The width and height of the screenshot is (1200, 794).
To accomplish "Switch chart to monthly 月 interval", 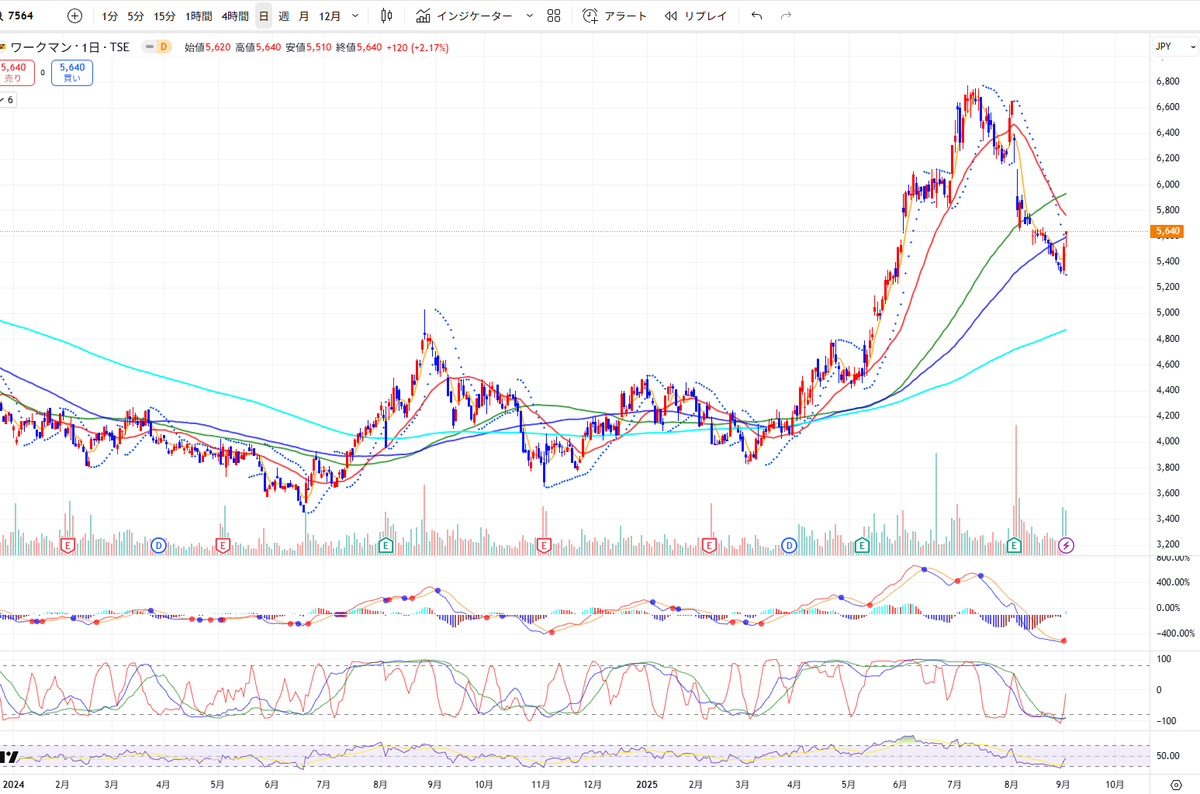I will (304, 16).
